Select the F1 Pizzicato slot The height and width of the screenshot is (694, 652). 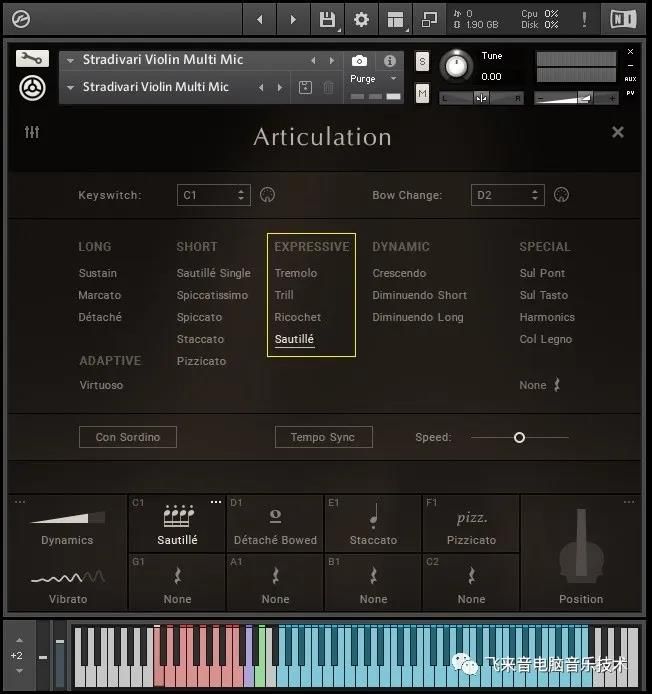pyautogui.click(x=471, y=523)
